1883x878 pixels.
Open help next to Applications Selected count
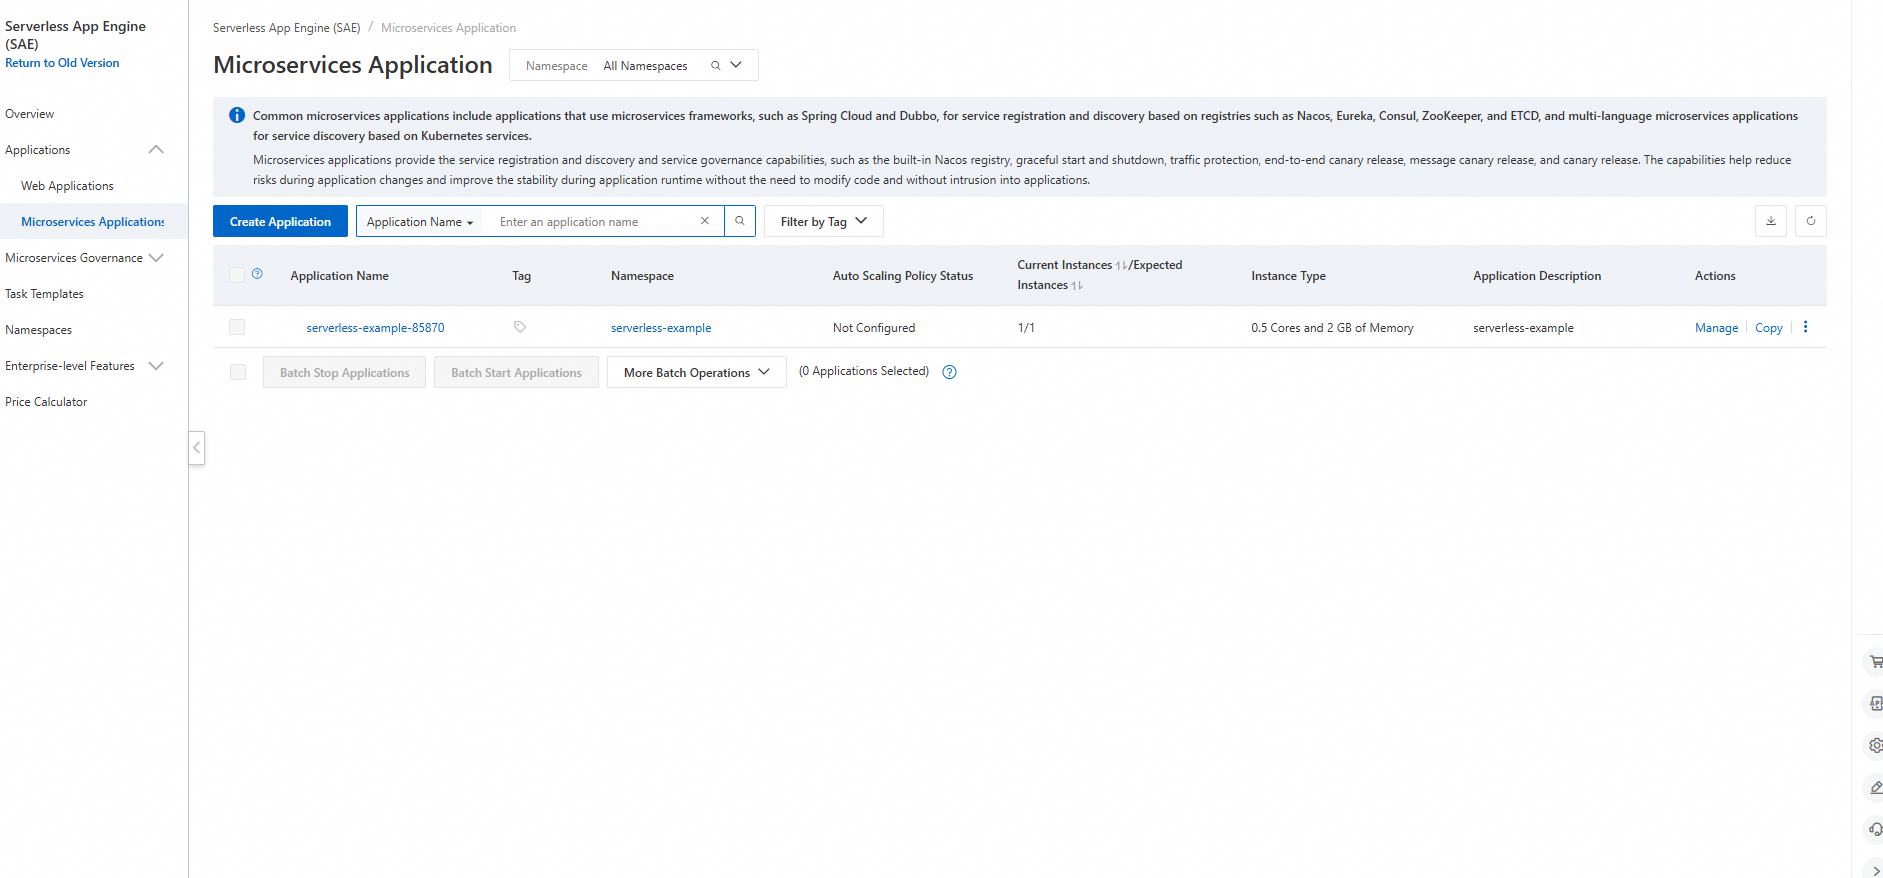pyautogui.click(x=950, y=372)
